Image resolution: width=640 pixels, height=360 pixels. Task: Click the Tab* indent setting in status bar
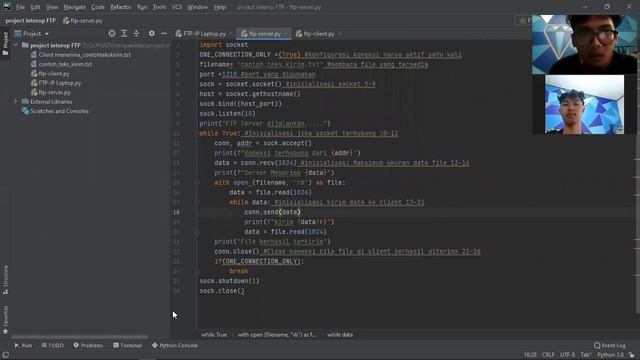coord(586,355)
